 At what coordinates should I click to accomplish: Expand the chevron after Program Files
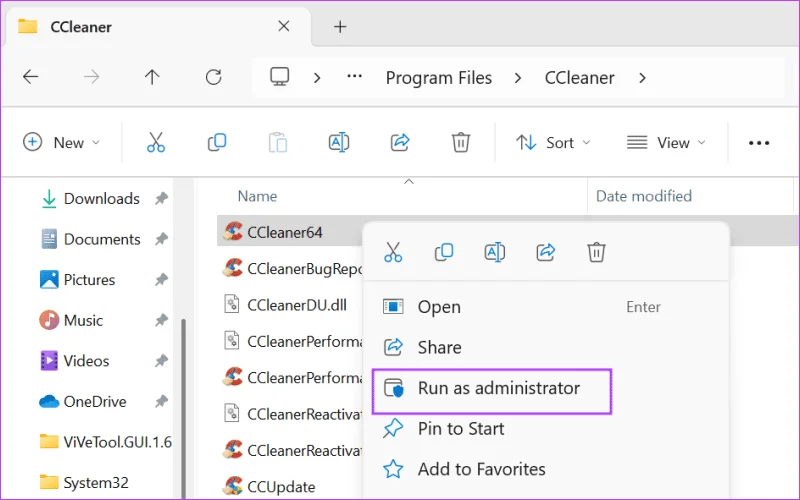click(x=517, y=78)
